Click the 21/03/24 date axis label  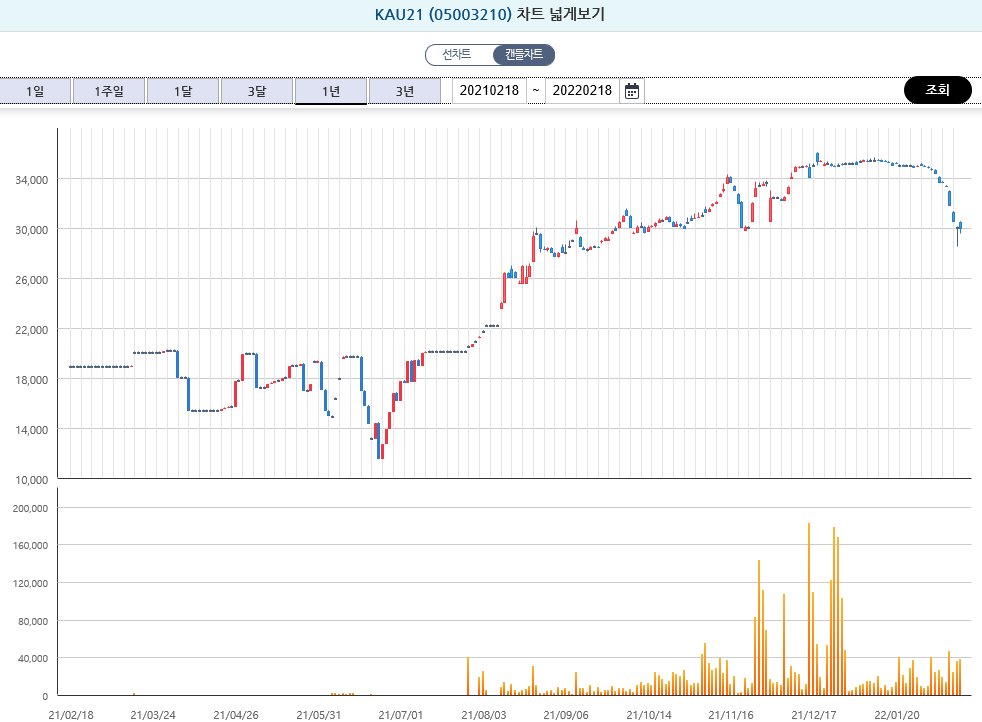pyautogui.click(x=153, y=715)
